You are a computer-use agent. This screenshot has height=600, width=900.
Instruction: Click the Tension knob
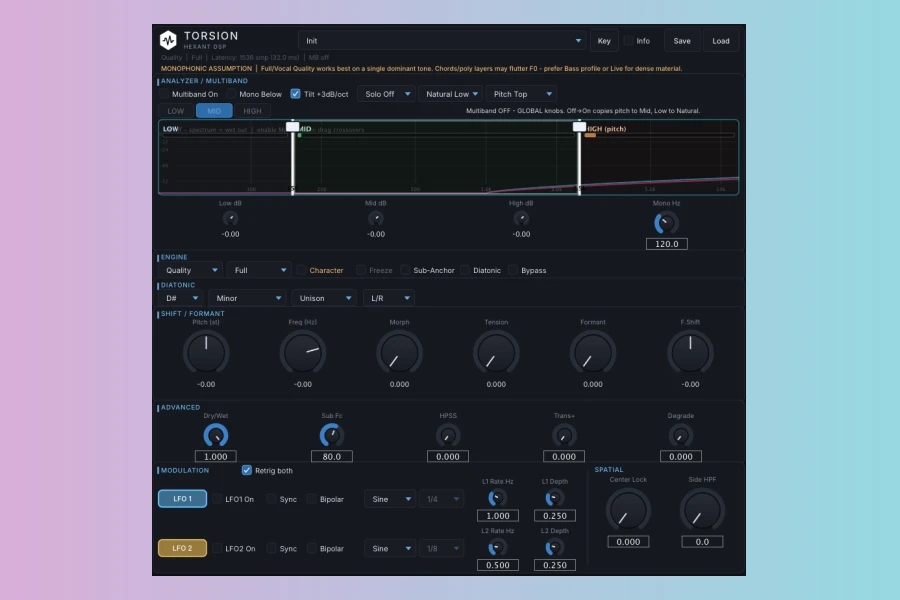(x=496, y=353)
